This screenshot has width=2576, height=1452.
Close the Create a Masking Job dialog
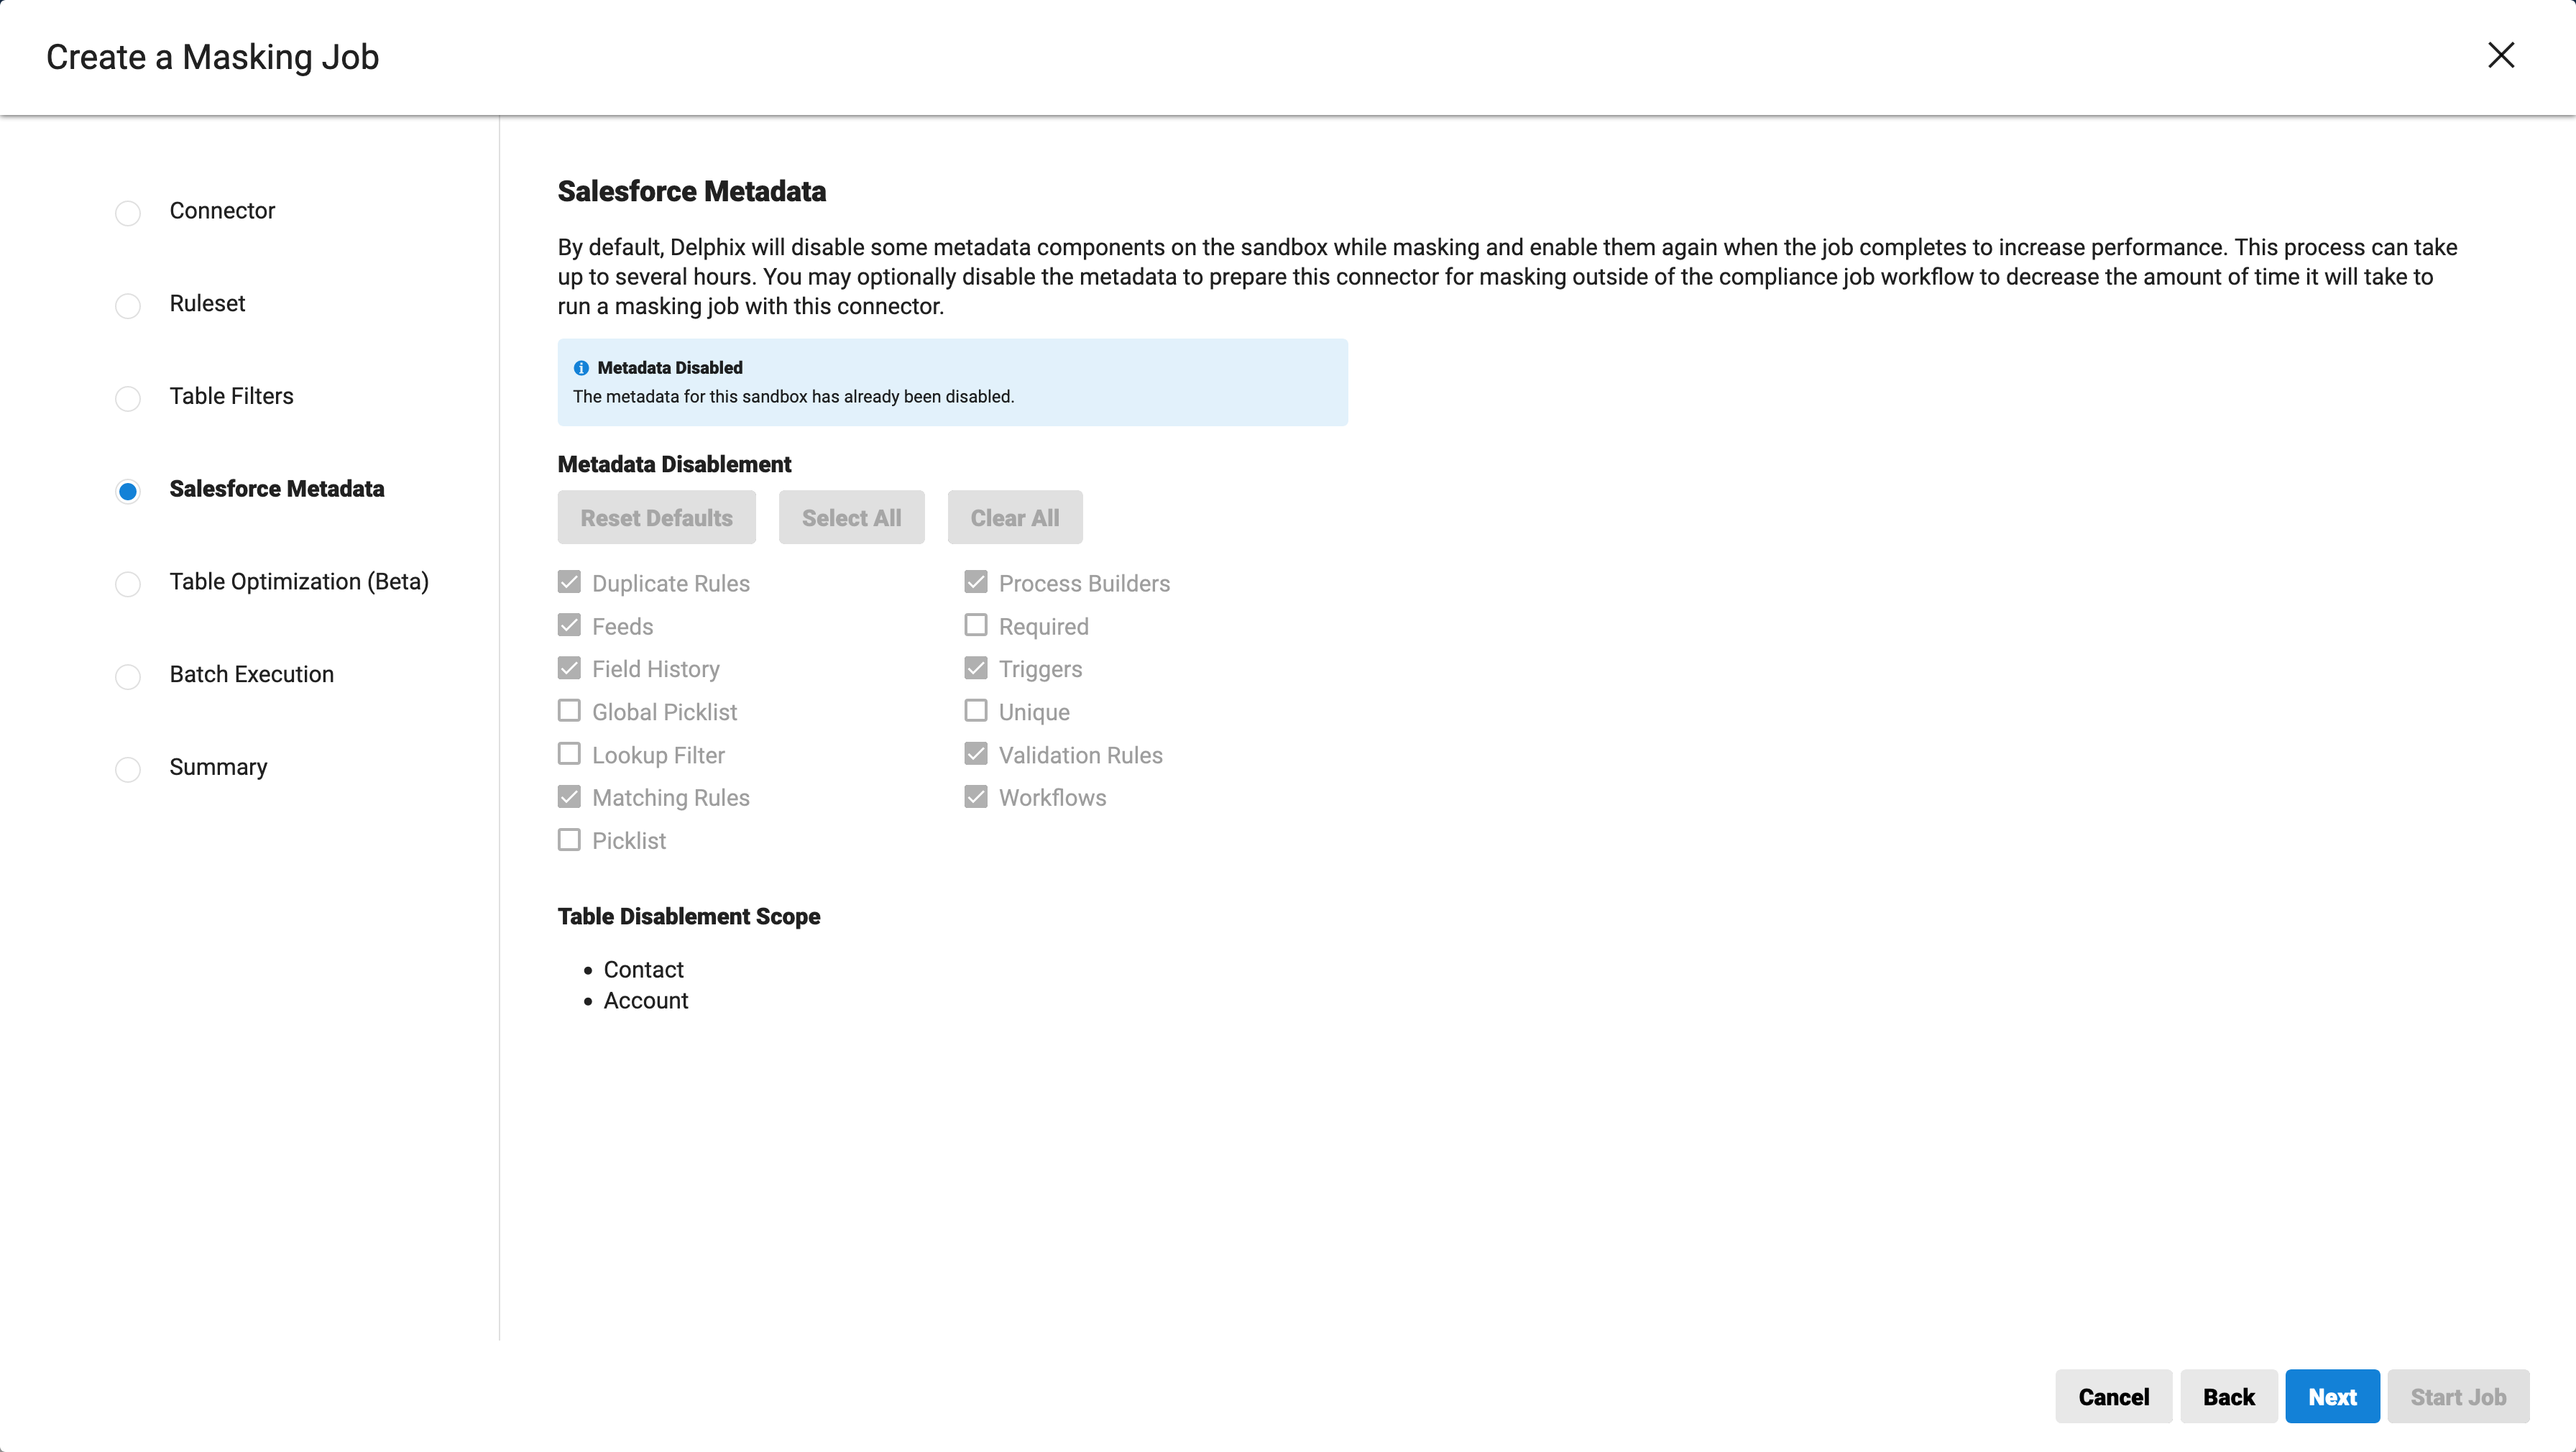point(2500,55)
